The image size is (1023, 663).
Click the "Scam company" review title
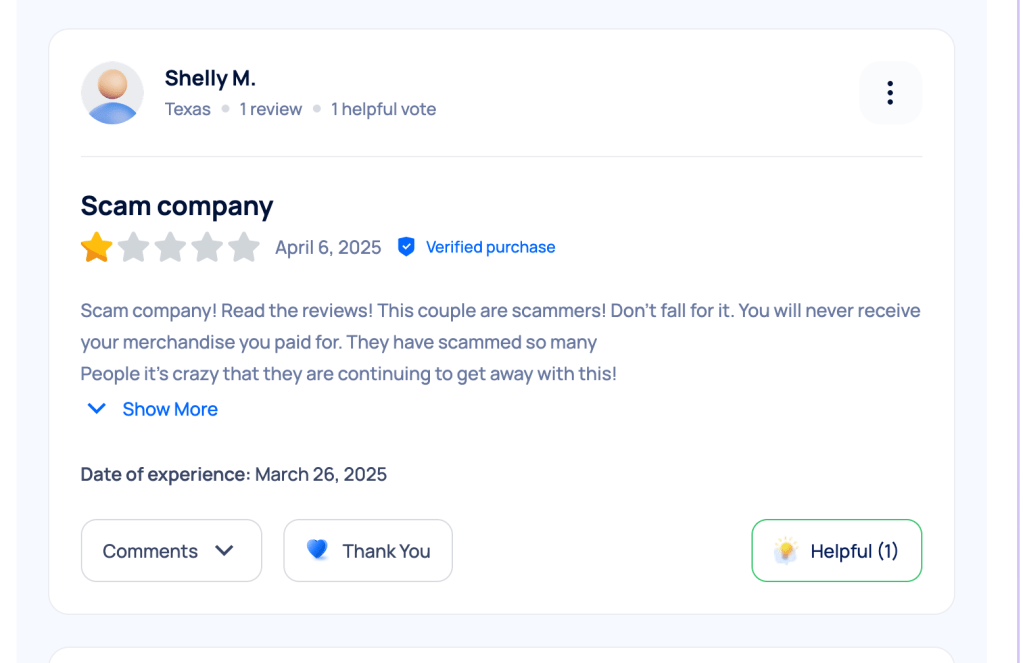coord(177,206)
